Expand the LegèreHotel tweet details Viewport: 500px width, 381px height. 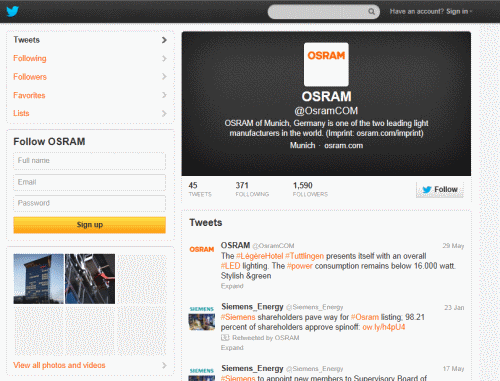[x=232, y=286]
